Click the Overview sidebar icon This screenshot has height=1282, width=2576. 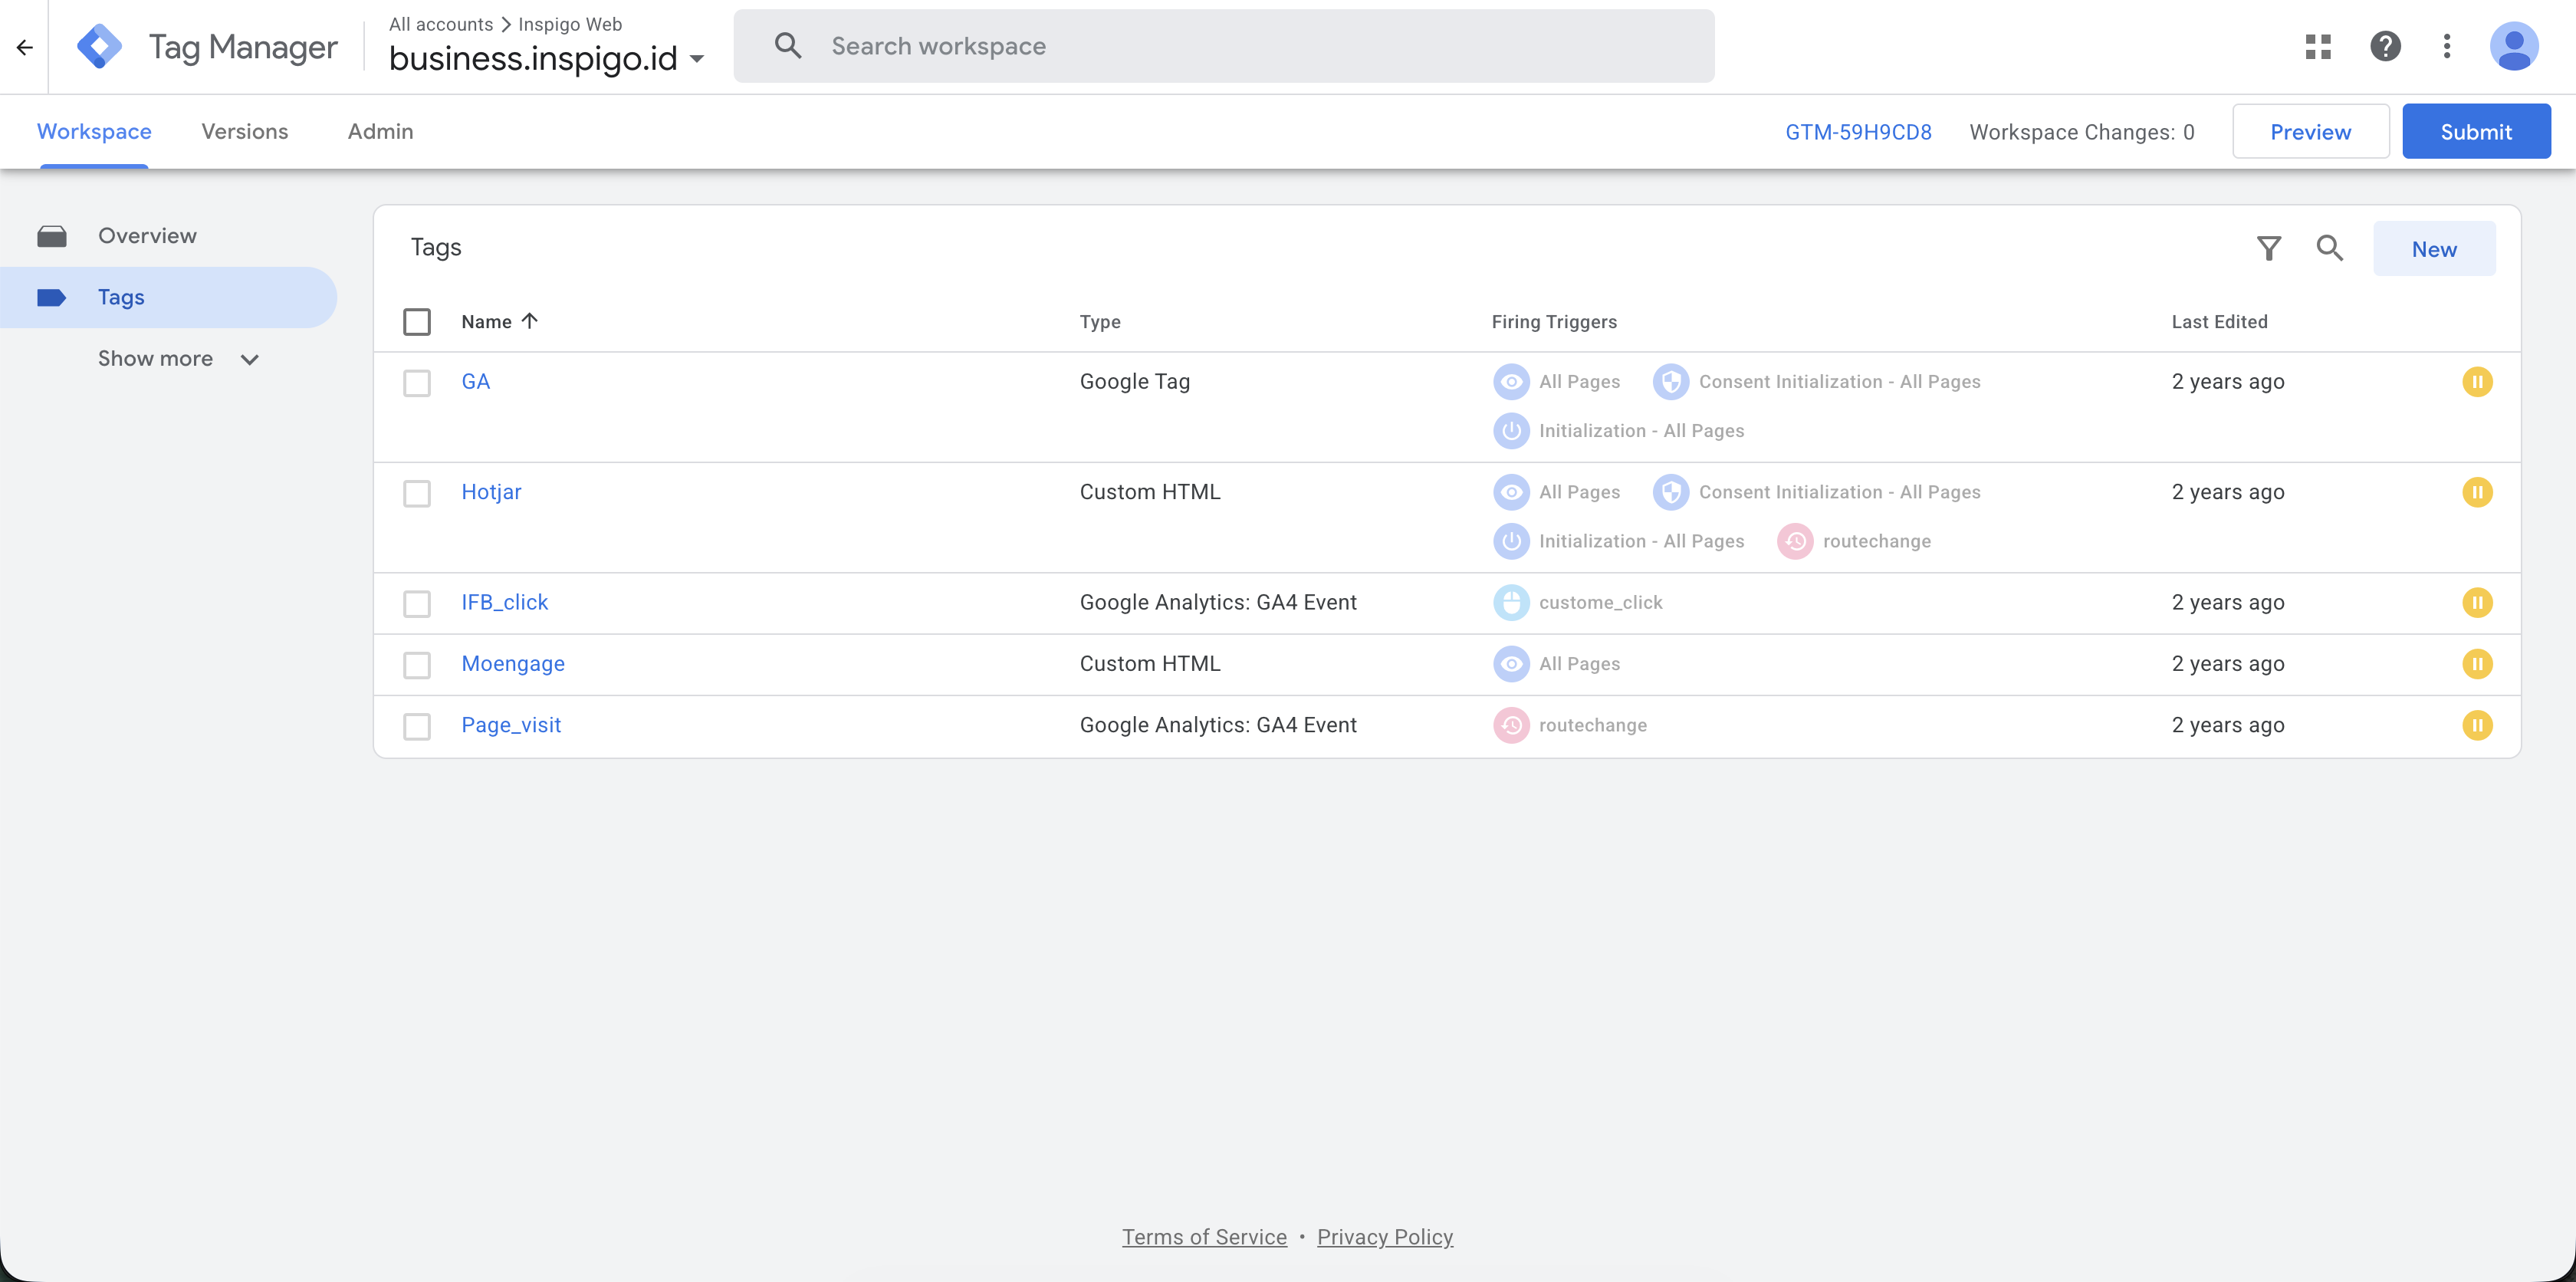(x=52, y=236)
